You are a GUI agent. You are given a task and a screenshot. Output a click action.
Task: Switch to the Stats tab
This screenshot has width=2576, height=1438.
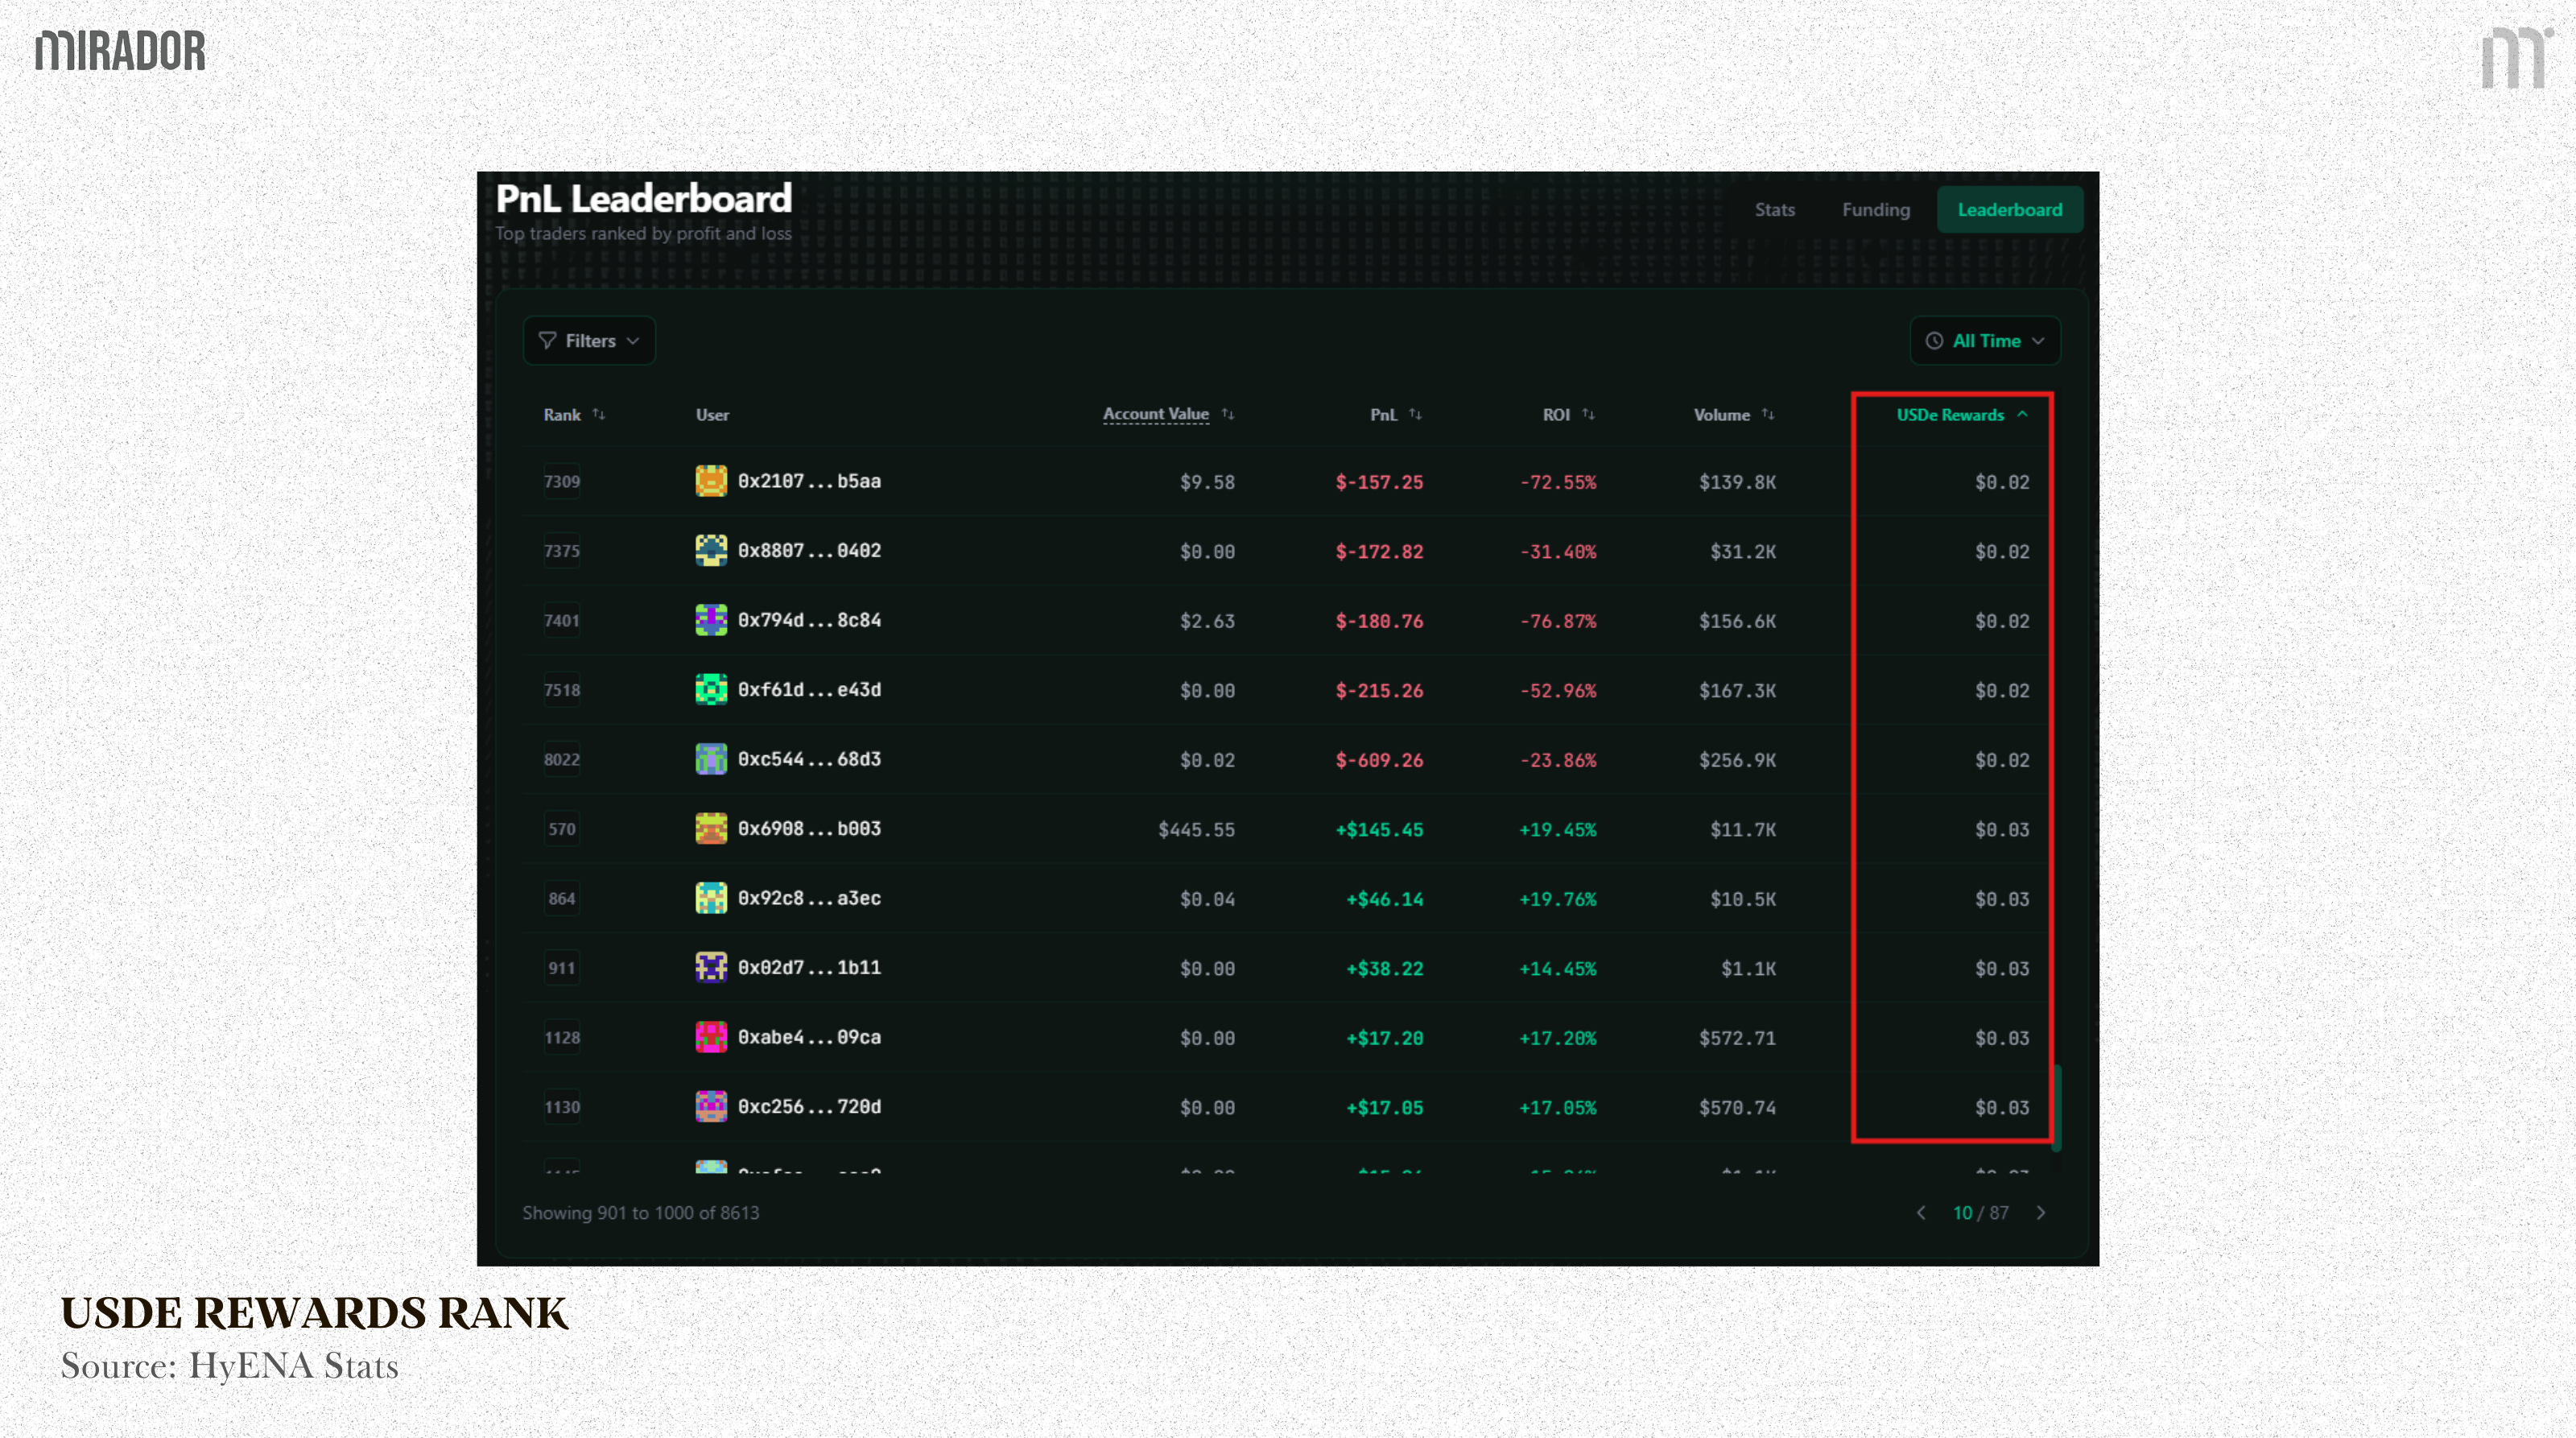tap(1774, 210)
